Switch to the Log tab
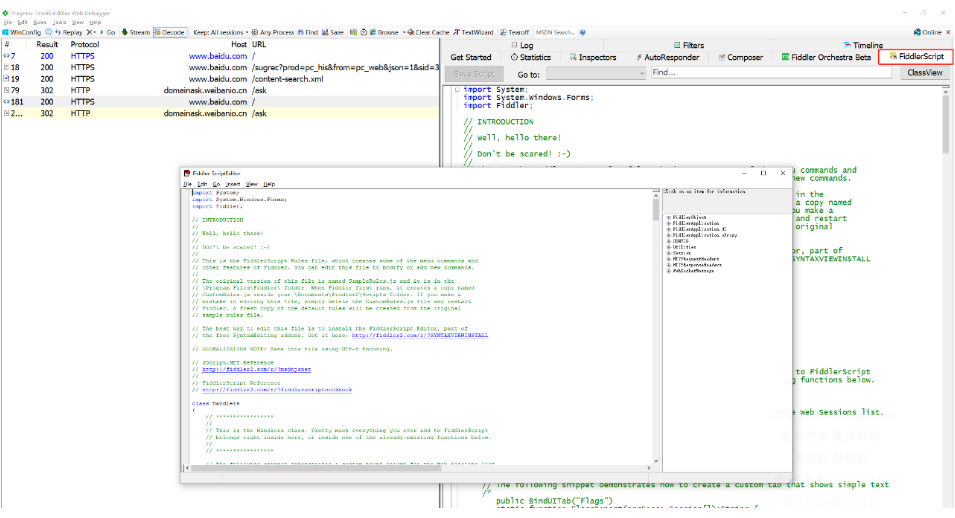Screen dimensions: 955x518 point(523,45)
